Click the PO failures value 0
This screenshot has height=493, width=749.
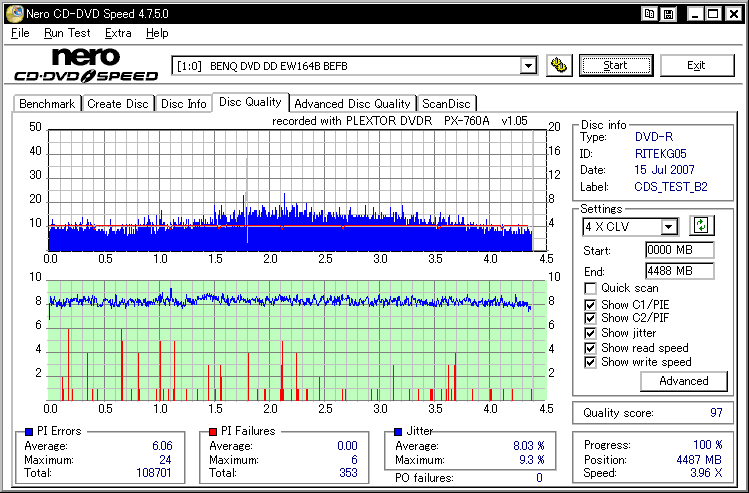tap(539, 478)
